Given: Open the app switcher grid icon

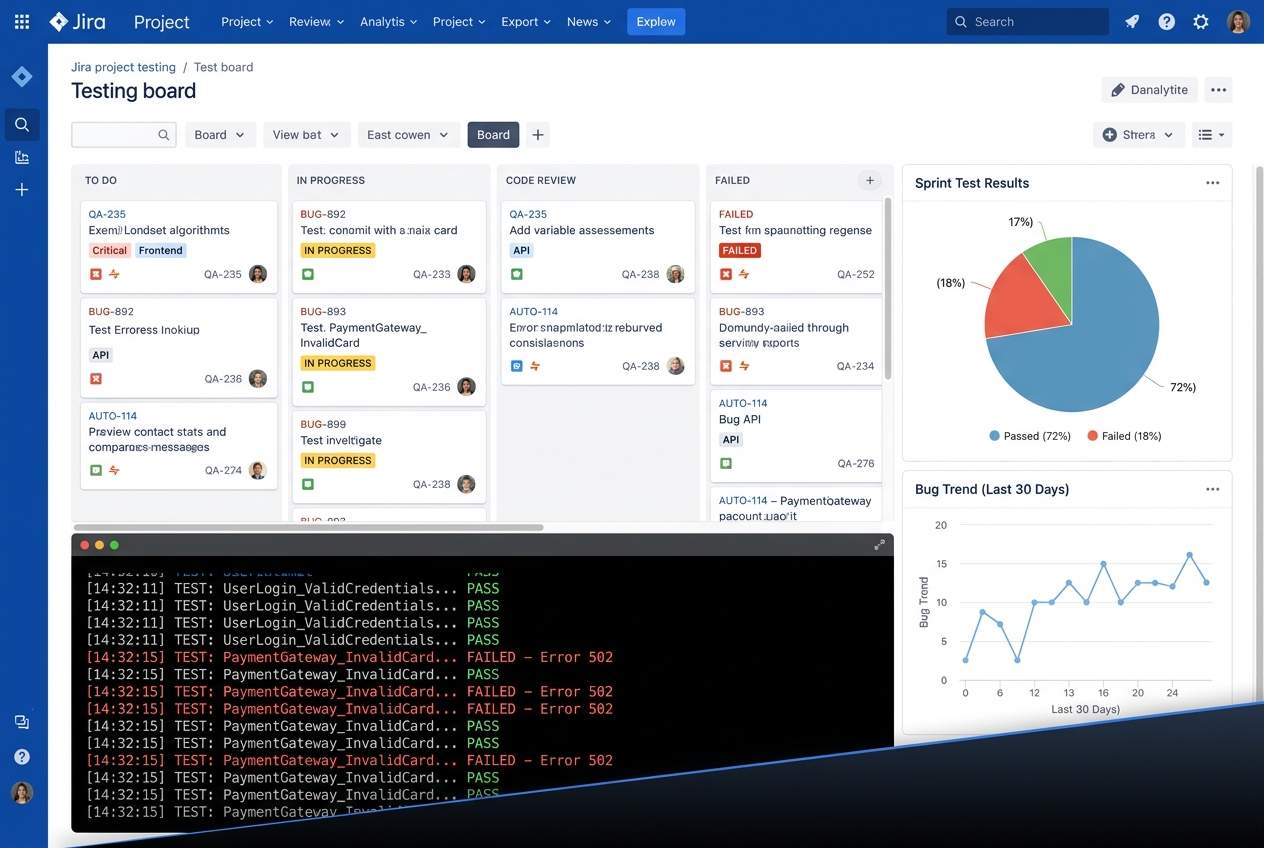Looking at the screenshot, I should (x=22, y=21).
